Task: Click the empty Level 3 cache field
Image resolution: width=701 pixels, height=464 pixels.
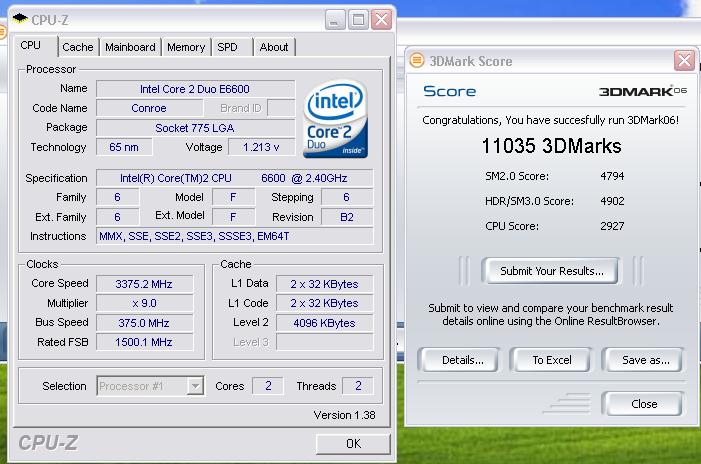Action: coord(325,342)
